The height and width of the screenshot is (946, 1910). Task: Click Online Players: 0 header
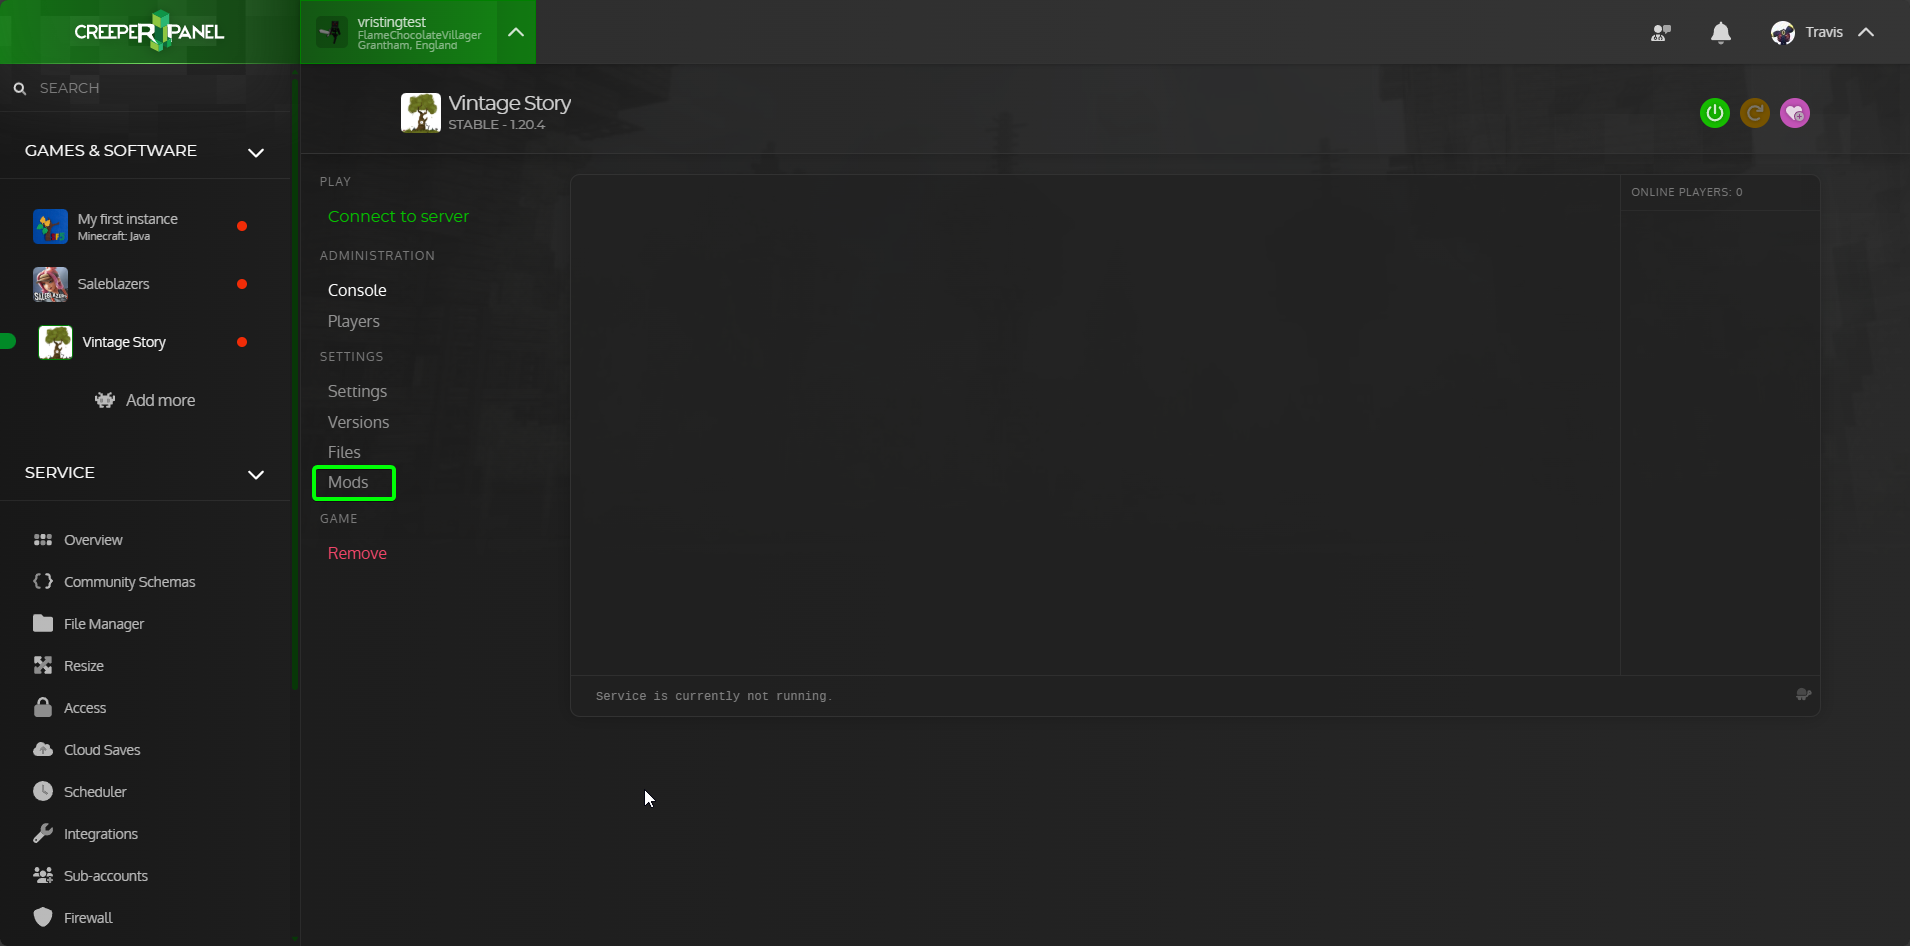click(x=1687, y=192)
